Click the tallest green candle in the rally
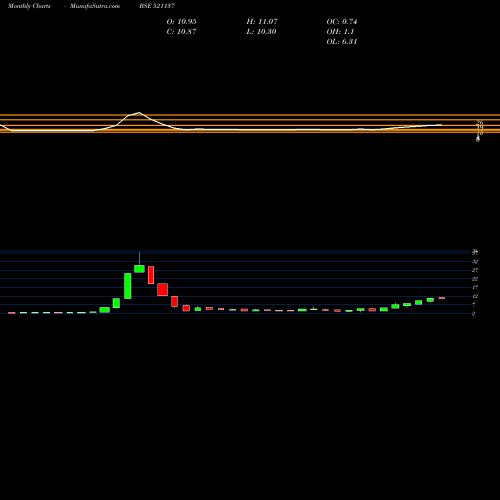This screenshot has width=500, height=500. pos(128,286)
